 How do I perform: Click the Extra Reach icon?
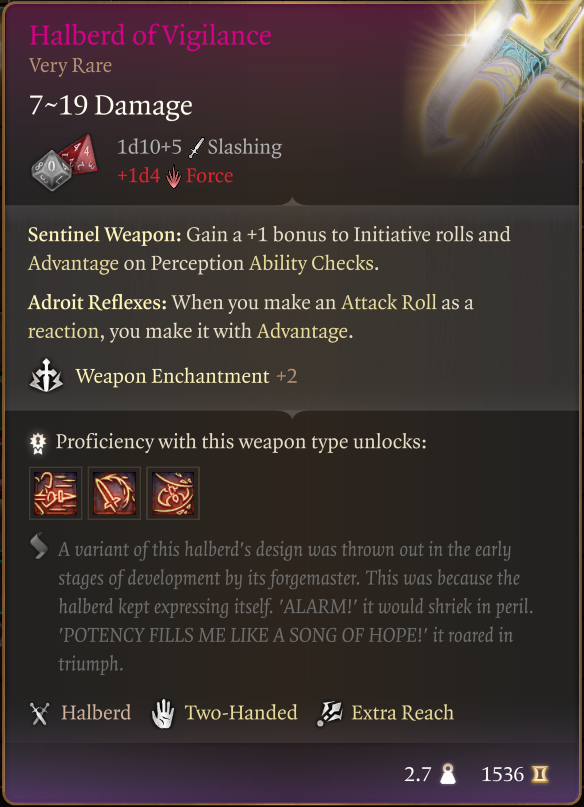click(x=329, y=713)
